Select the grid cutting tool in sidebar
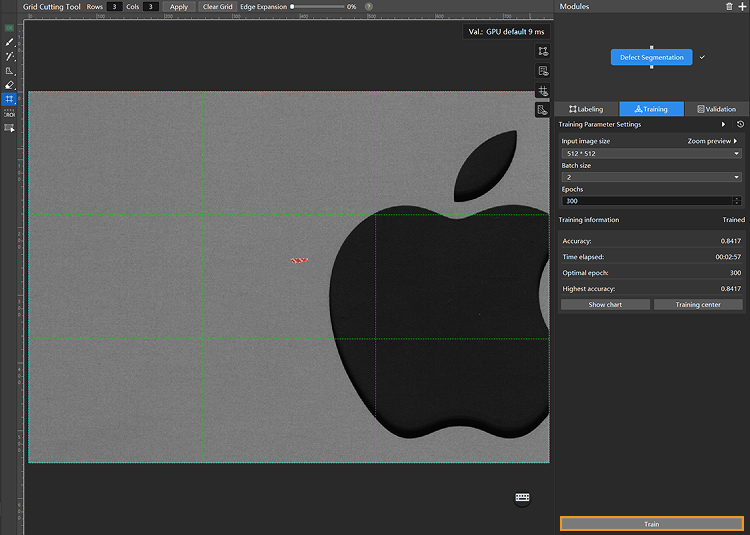 [x=9, y=99]
